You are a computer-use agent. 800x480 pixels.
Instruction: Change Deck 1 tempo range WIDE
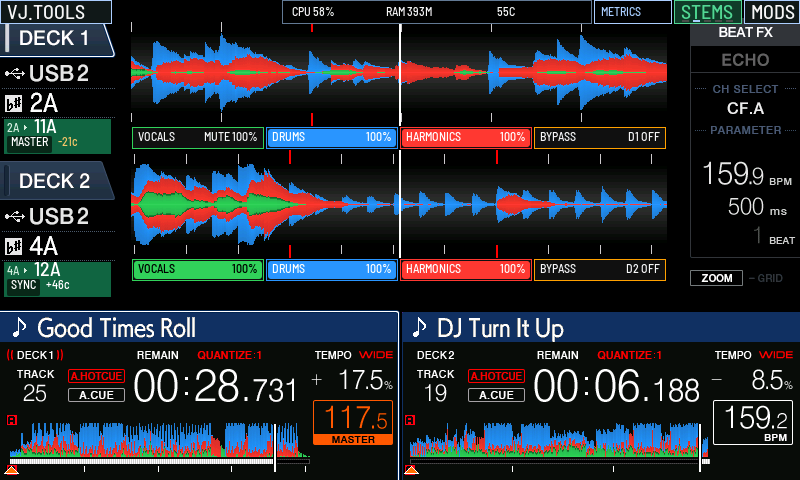(x=376, y=355)
